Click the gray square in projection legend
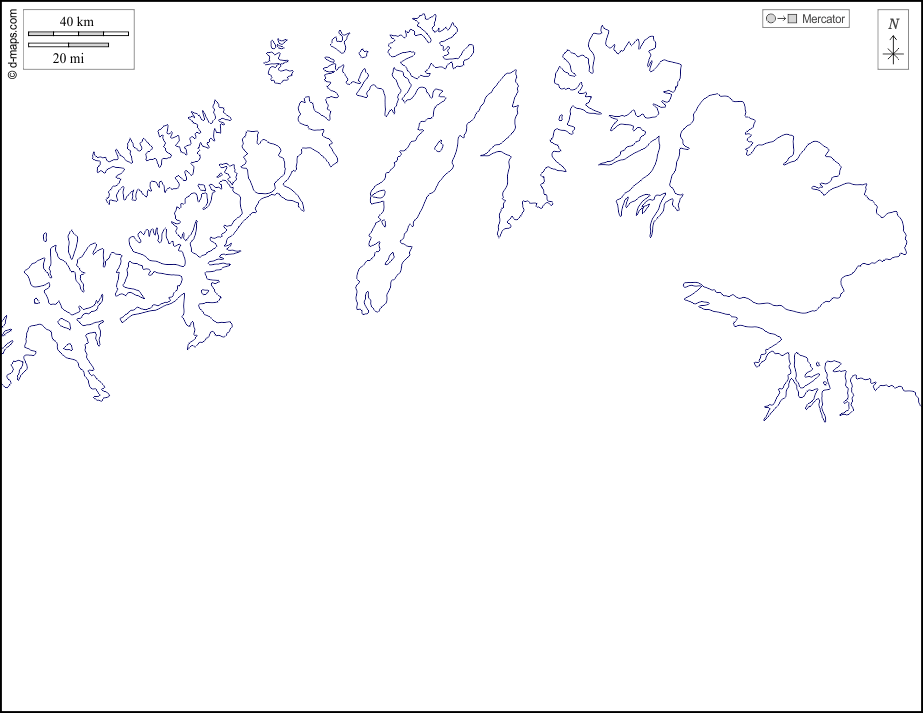 792,19
